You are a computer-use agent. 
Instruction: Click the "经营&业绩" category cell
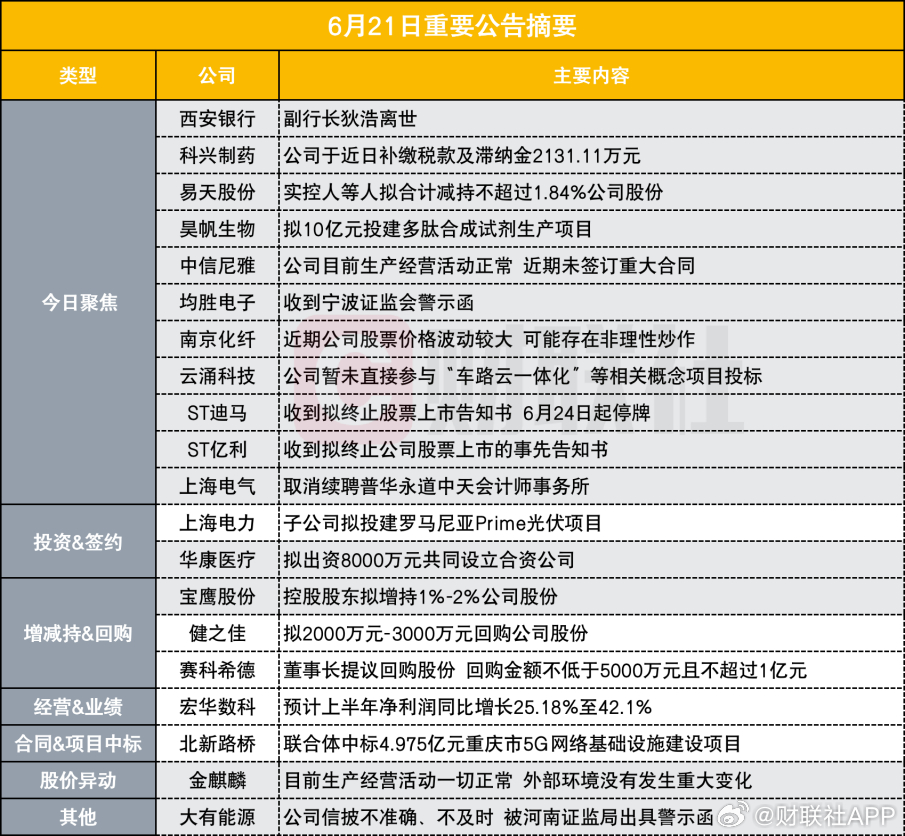click(x=78, y=707)
